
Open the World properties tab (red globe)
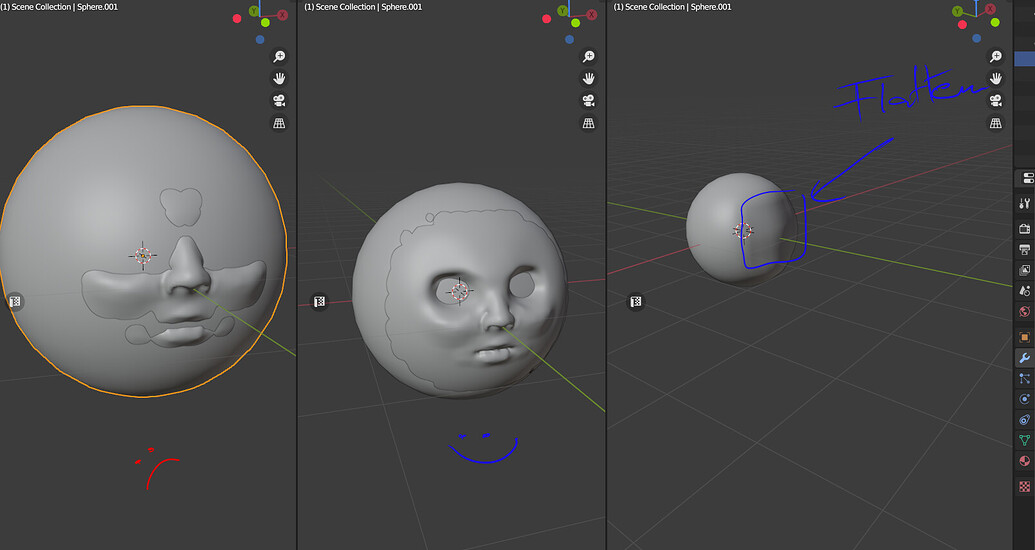click(1024, 312)
